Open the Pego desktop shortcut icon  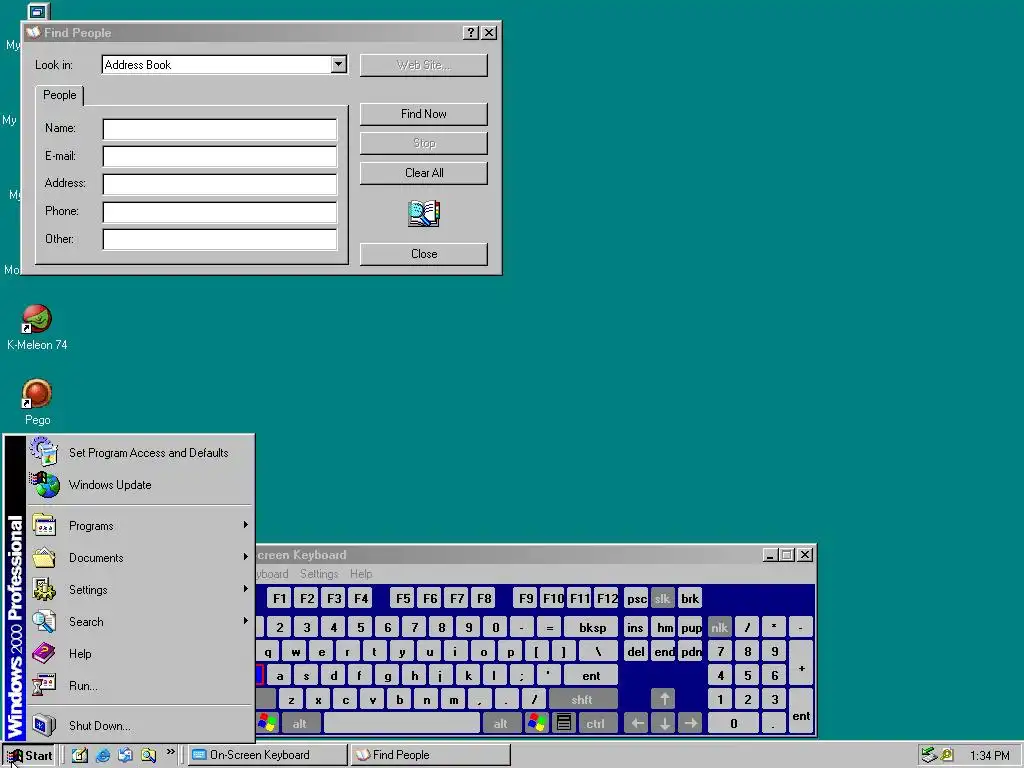(37, 394)
